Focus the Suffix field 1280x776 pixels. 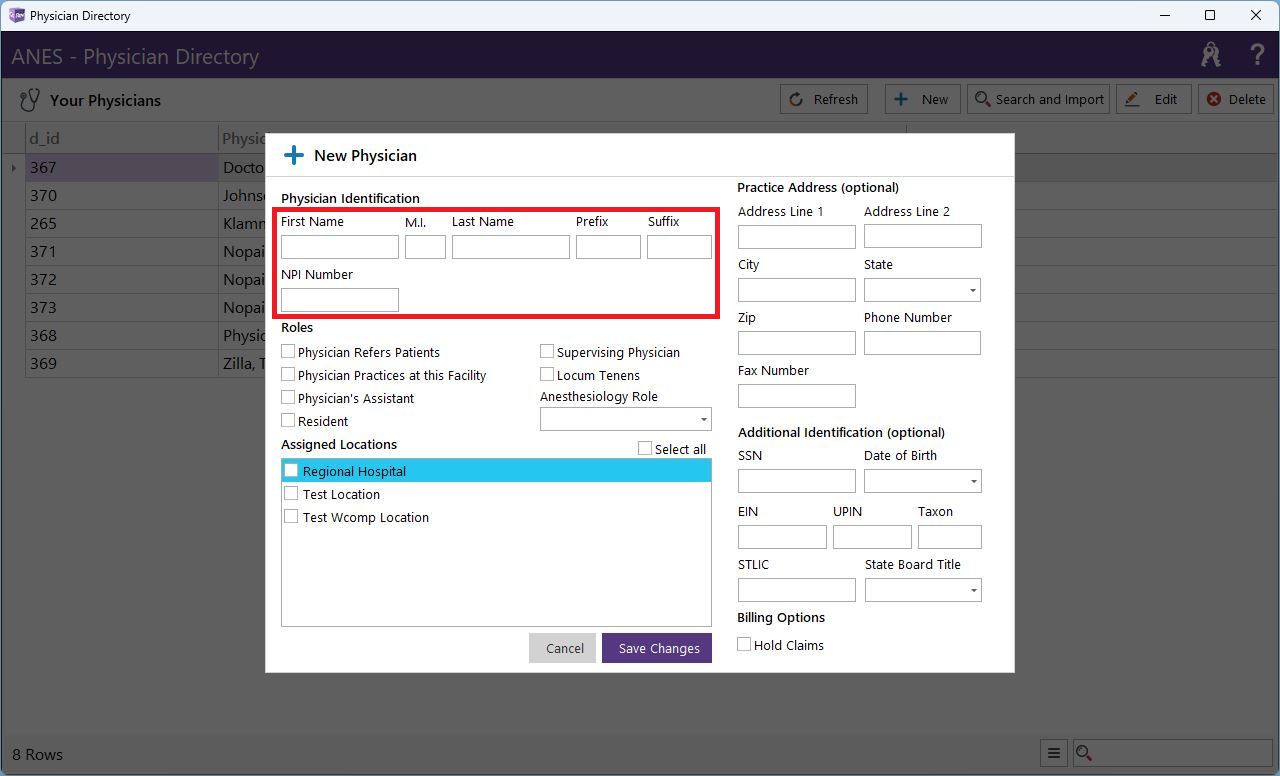(x=679, y=246)
